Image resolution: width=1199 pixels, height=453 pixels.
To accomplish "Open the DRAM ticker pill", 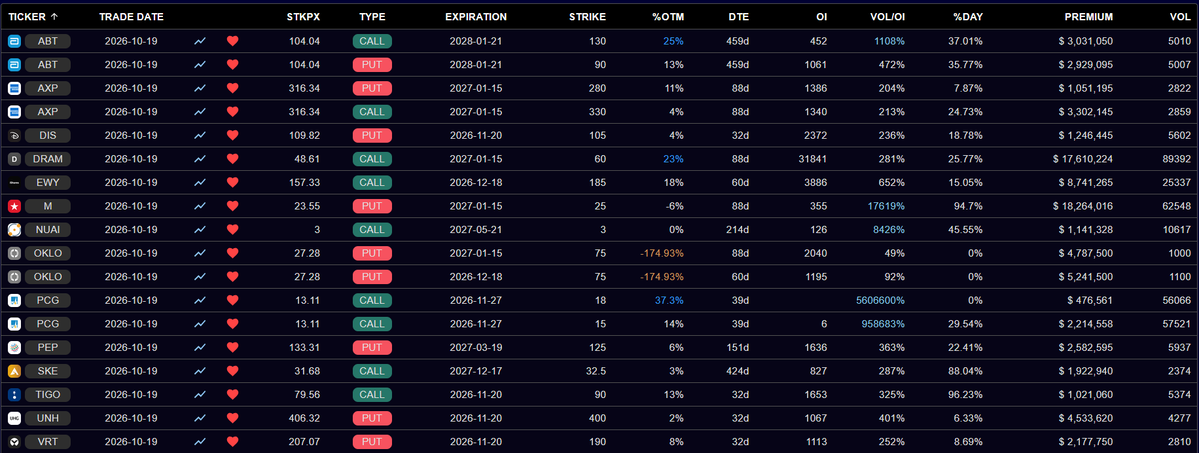I will tap(48, 159).
